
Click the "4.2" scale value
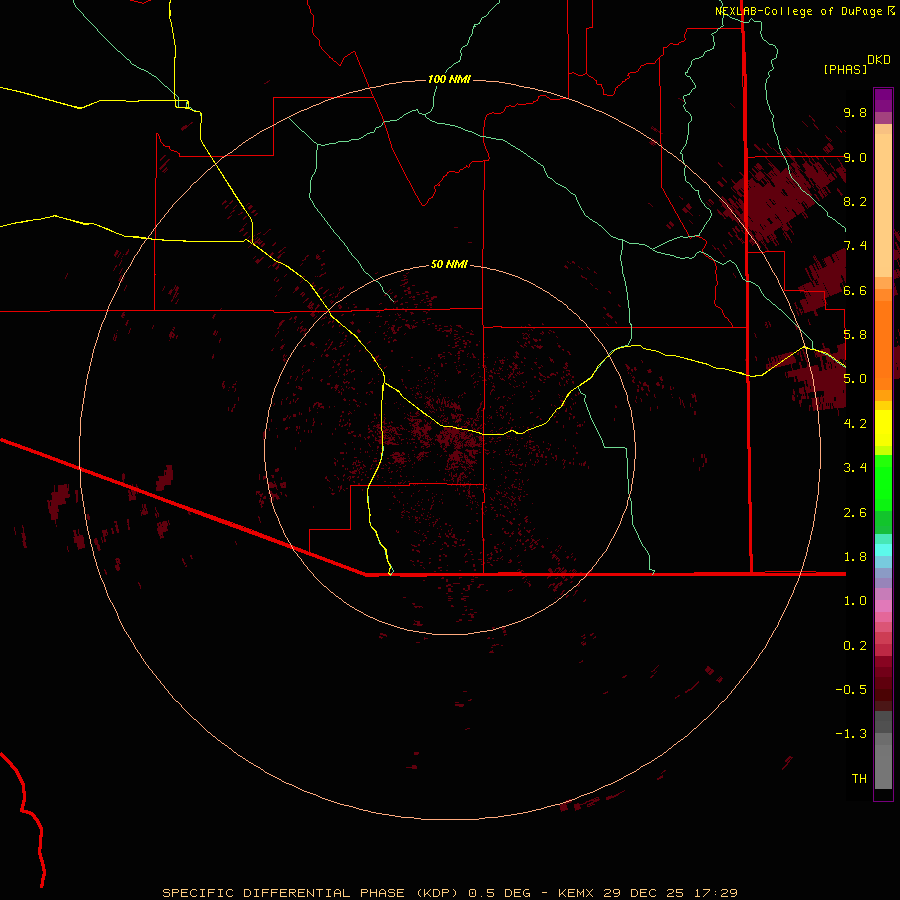click(x=855, y=424)
